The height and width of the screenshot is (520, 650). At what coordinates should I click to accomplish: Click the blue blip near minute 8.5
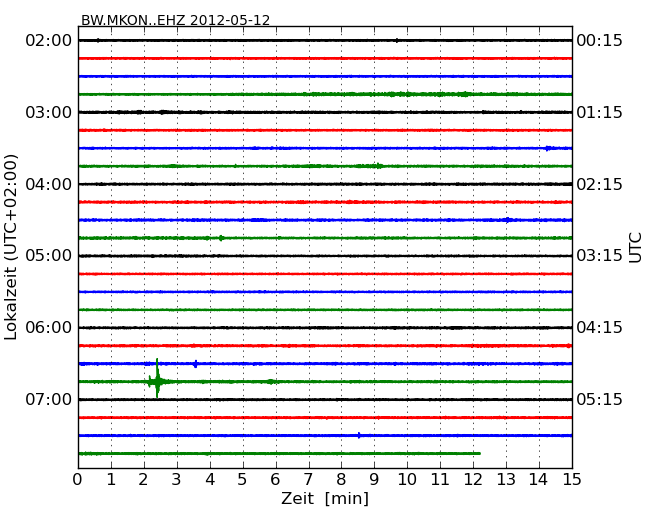coord(359,435)
